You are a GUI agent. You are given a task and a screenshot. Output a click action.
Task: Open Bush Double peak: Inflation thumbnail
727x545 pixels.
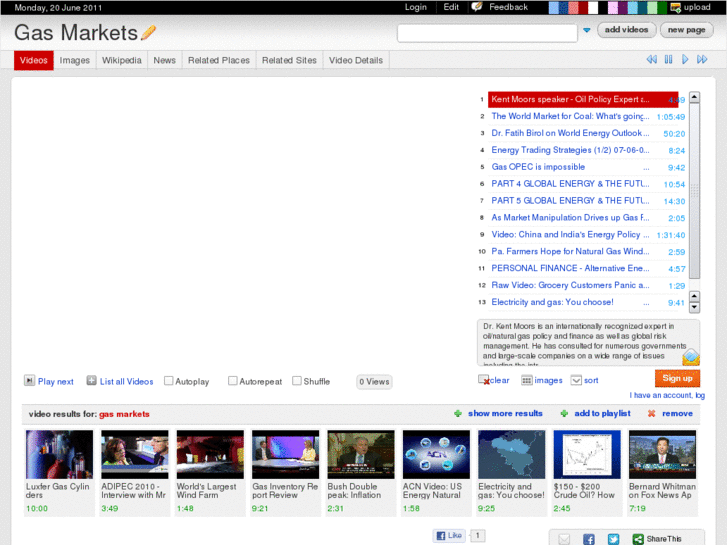(361, 454)
